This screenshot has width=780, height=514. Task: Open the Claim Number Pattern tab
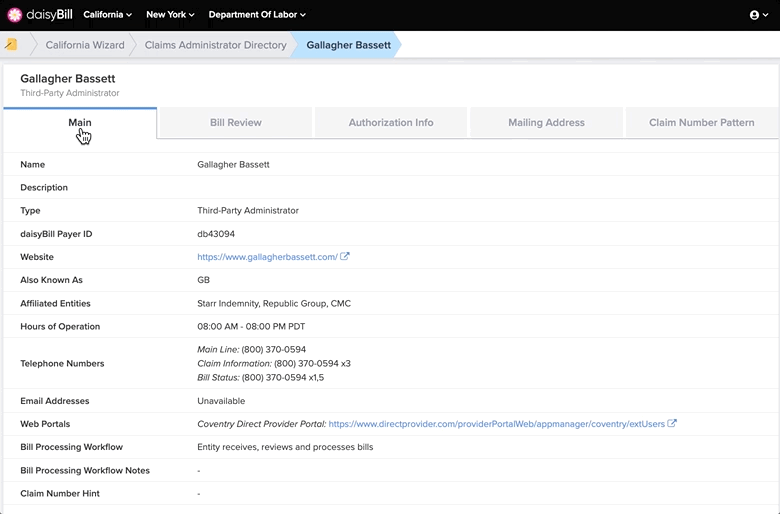tap(701, 122)
